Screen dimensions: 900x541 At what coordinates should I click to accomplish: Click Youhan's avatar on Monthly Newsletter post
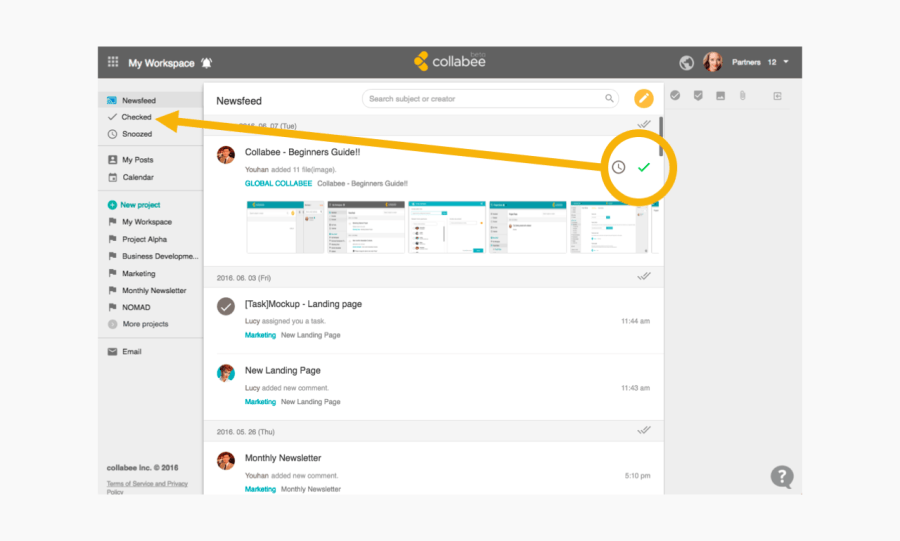pyautogui.click(x=226, y=460)
